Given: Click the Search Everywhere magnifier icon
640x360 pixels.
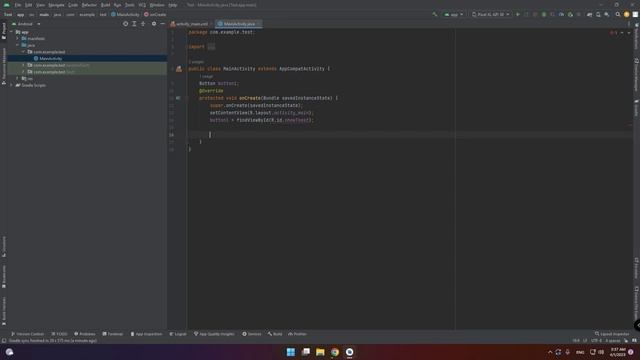Looking at the screenshot, I should (618, 14).
